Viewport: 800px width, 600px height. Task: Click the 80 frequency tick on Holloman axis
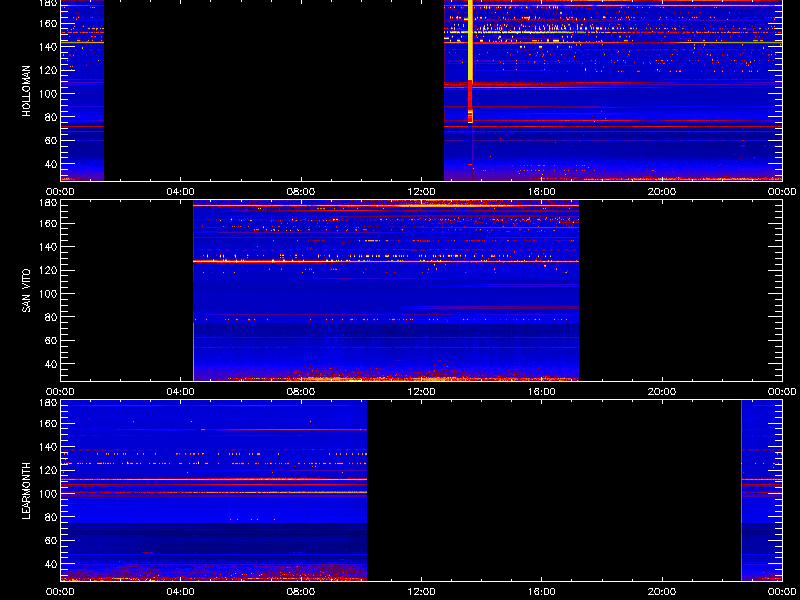(x=51, y=117)
